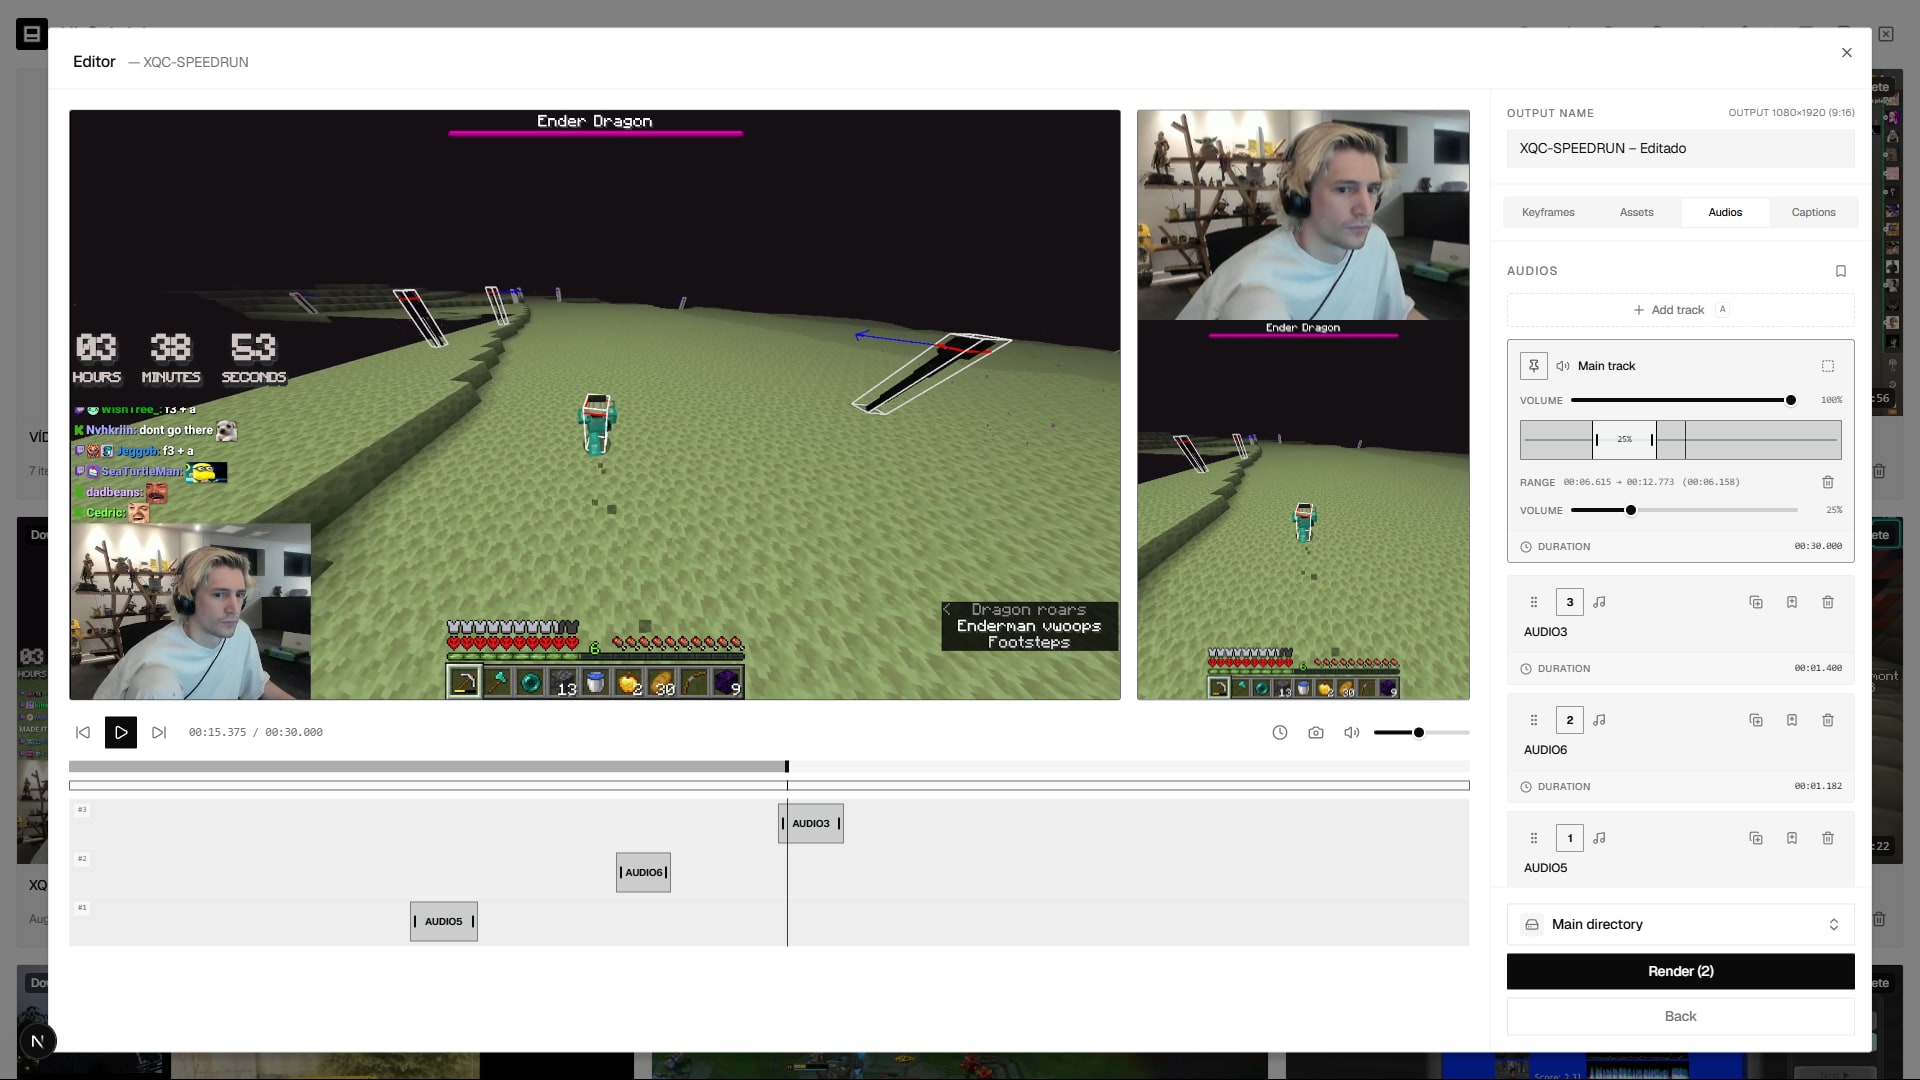Select the AUDIO5 clip on the timeline
Screen dimensions: 1920x1080
click(x=444, y=922)
